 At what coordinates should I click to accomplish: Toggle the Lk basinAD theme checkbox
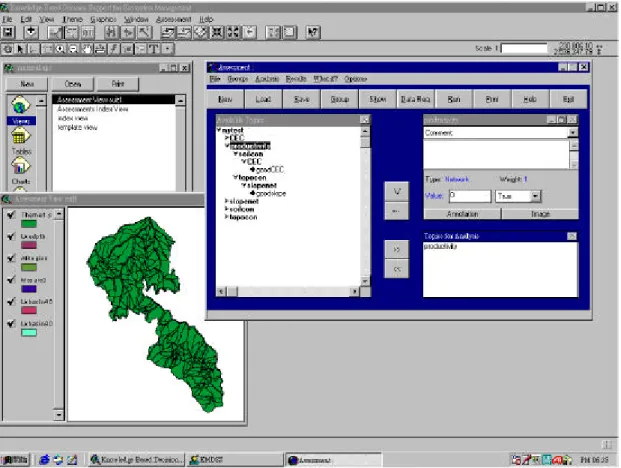pyautogui.click(x=11, y=323)
